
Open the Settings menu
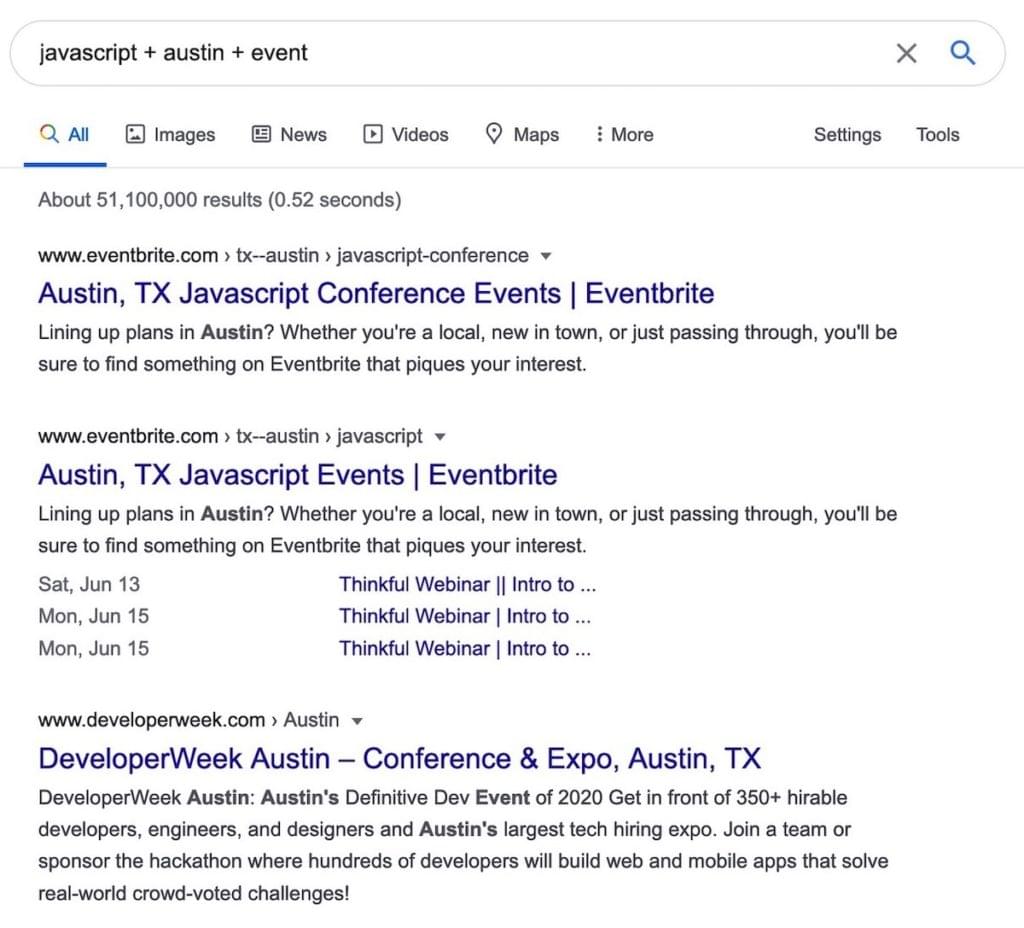(x=847, y=134)
